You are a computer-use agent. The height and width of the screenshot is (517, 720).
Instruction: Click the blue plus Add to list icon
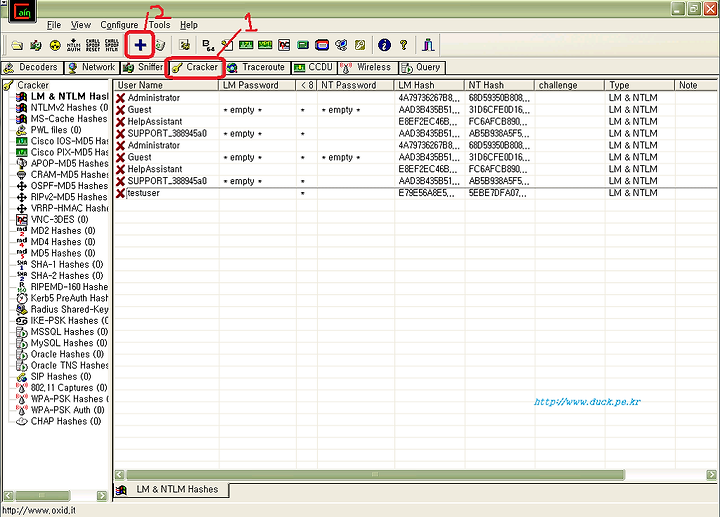[x=140, y=45]
